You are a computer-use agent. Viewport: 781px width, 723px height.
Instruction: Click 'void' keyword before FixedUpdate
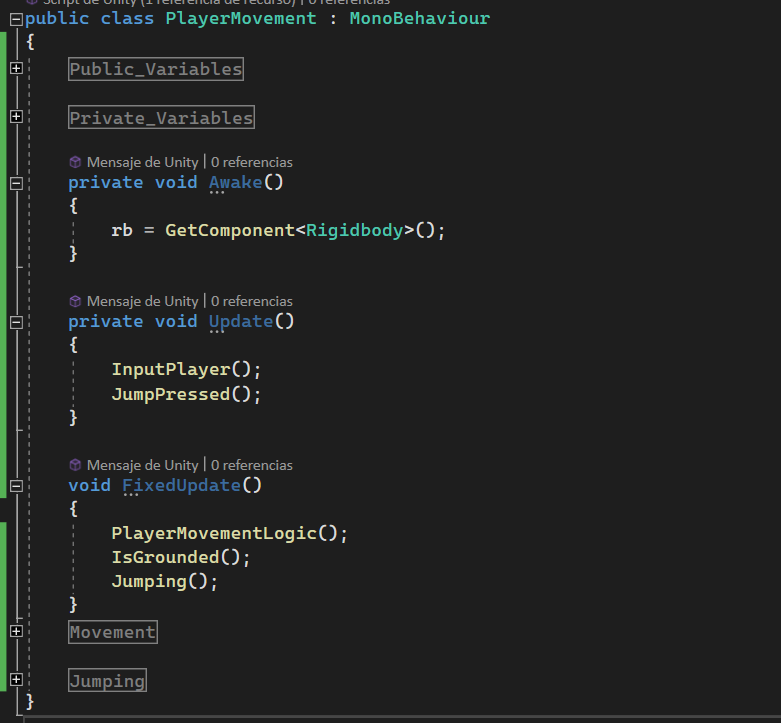point(90,485)
